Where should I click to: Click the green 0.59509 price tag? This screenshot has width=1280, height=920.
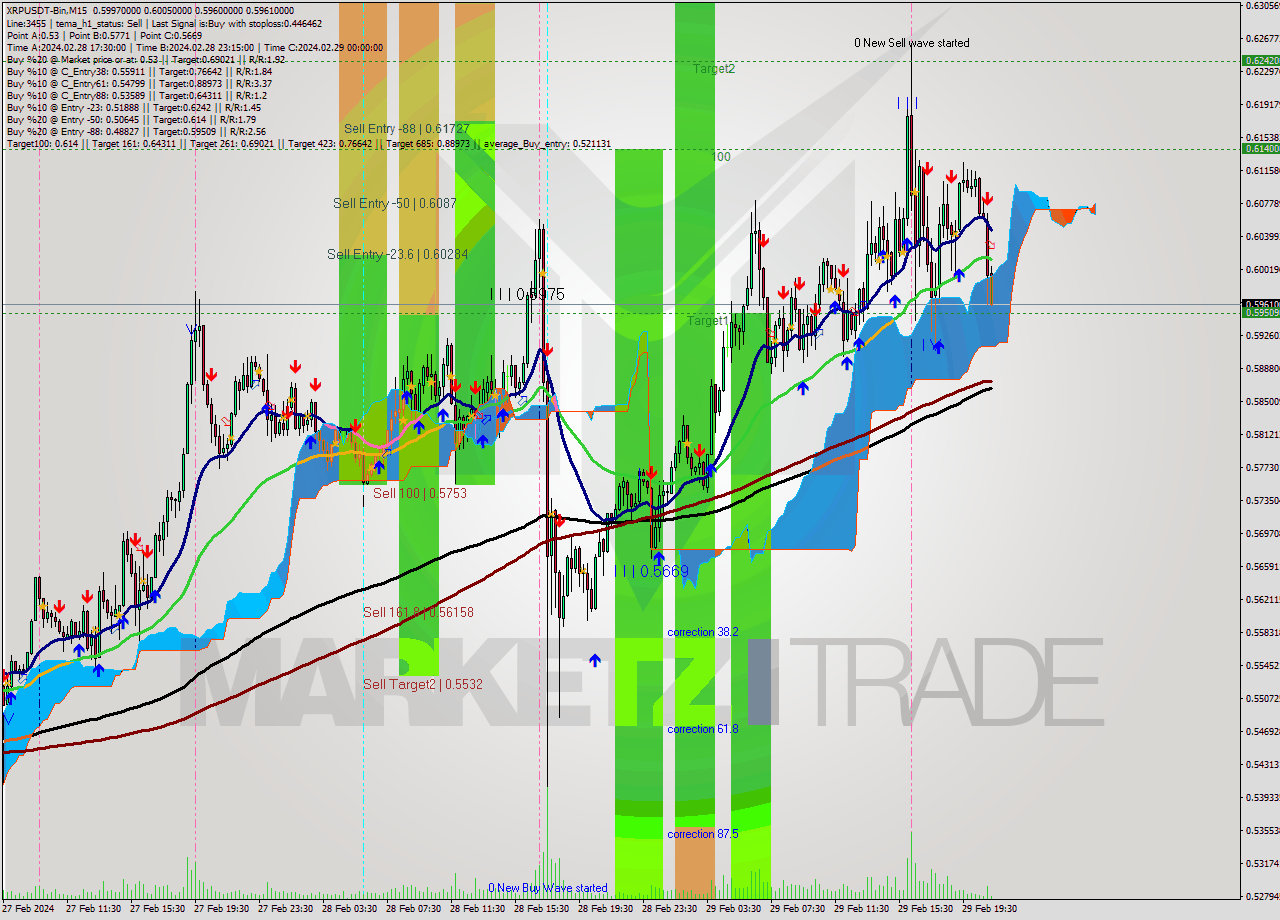click(x=1260, y=312)
